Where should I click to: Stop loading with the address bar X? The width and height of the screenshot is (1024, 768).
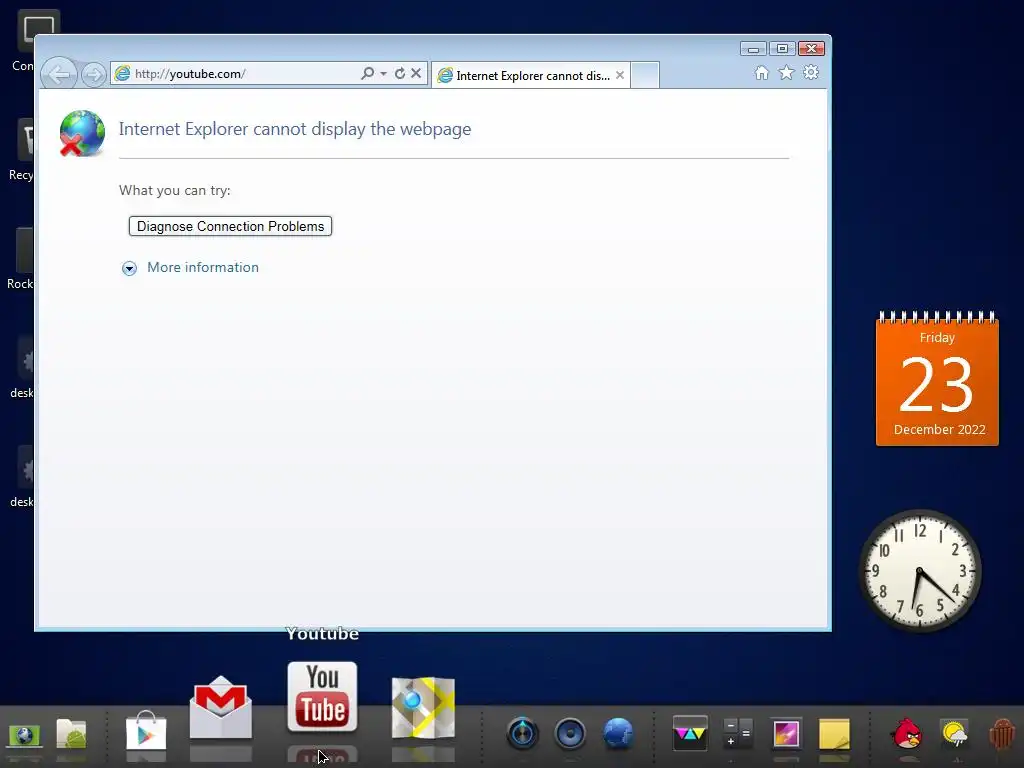(416, 73)
